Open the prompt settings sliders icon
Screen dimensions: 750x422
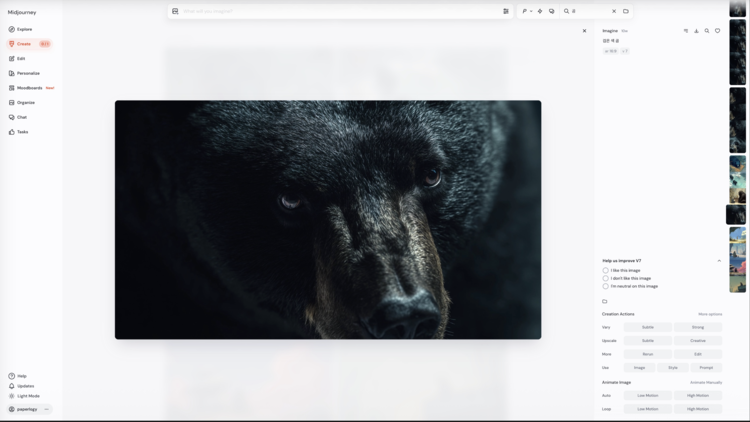click(x=506, y=11)
